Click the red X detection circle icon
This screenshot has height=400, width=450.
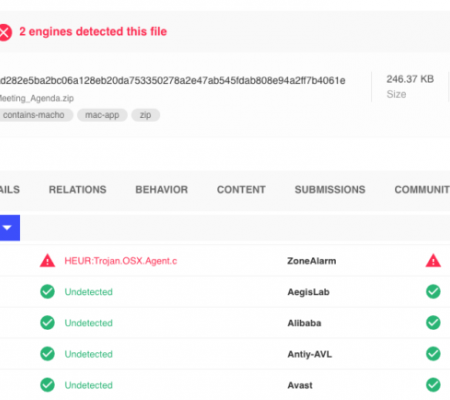click(5, 33)
